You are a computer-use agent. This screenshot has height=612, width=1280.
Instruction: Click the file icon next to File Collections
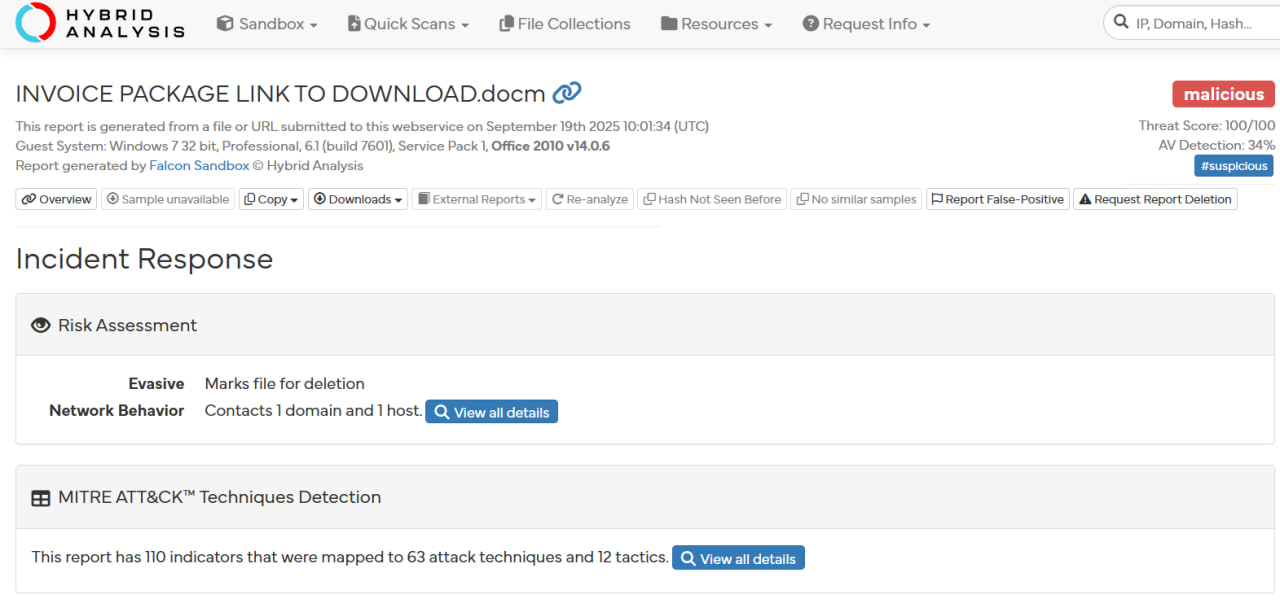pyautogui.click(x=507, y=23)
